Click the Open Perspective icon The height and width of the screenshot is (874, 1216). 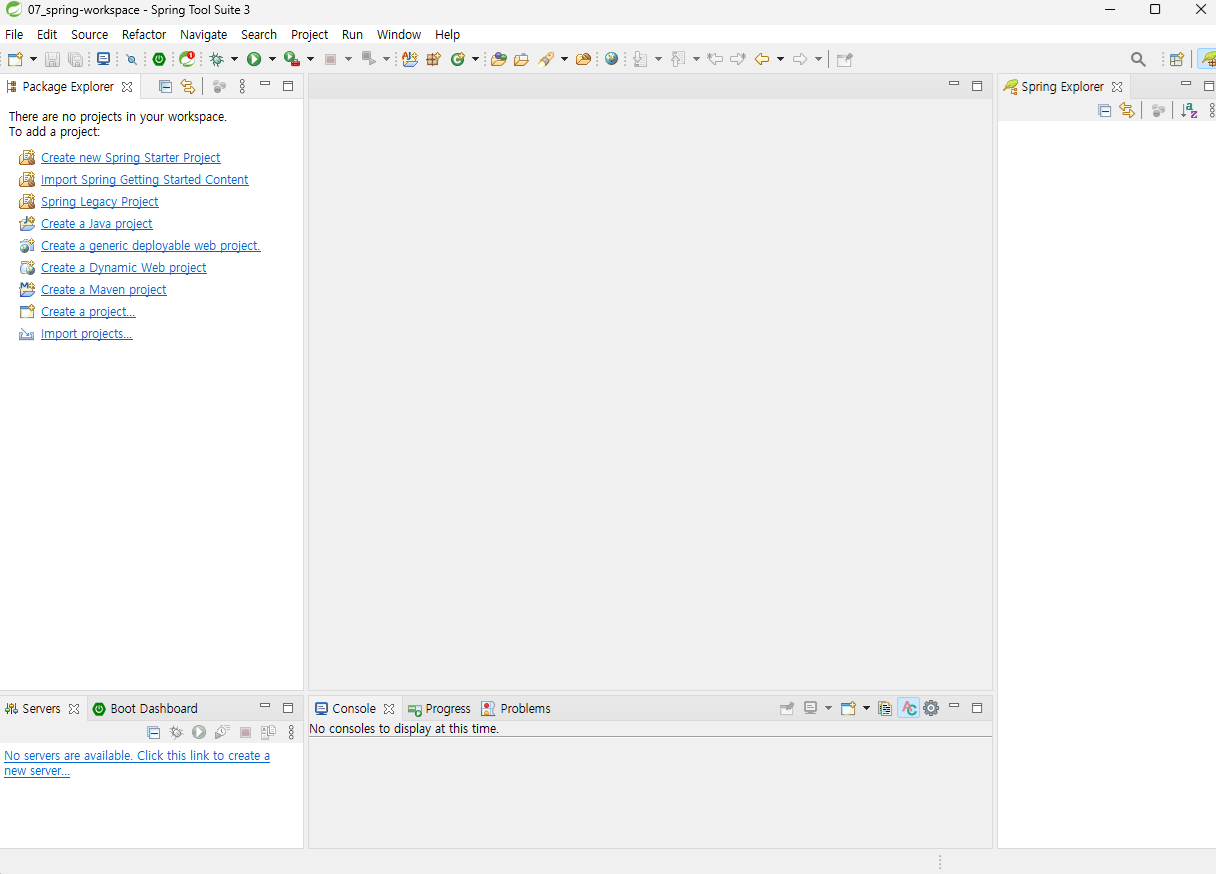coord(1177,59)
